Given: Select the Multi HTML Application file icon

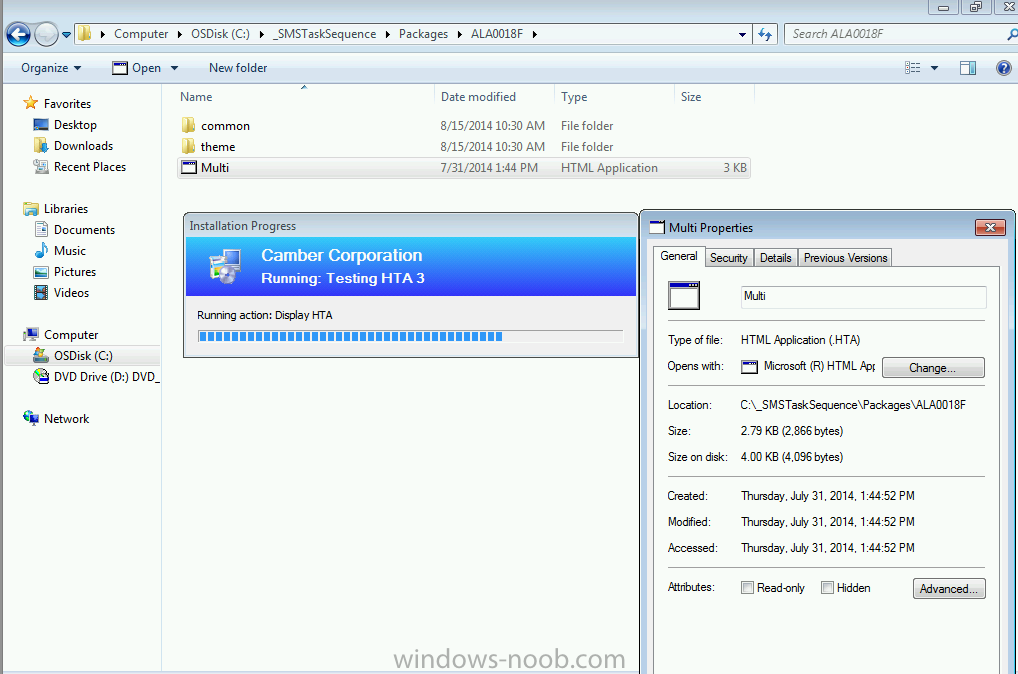Looking at the screenshot, I should pos(189,168).
